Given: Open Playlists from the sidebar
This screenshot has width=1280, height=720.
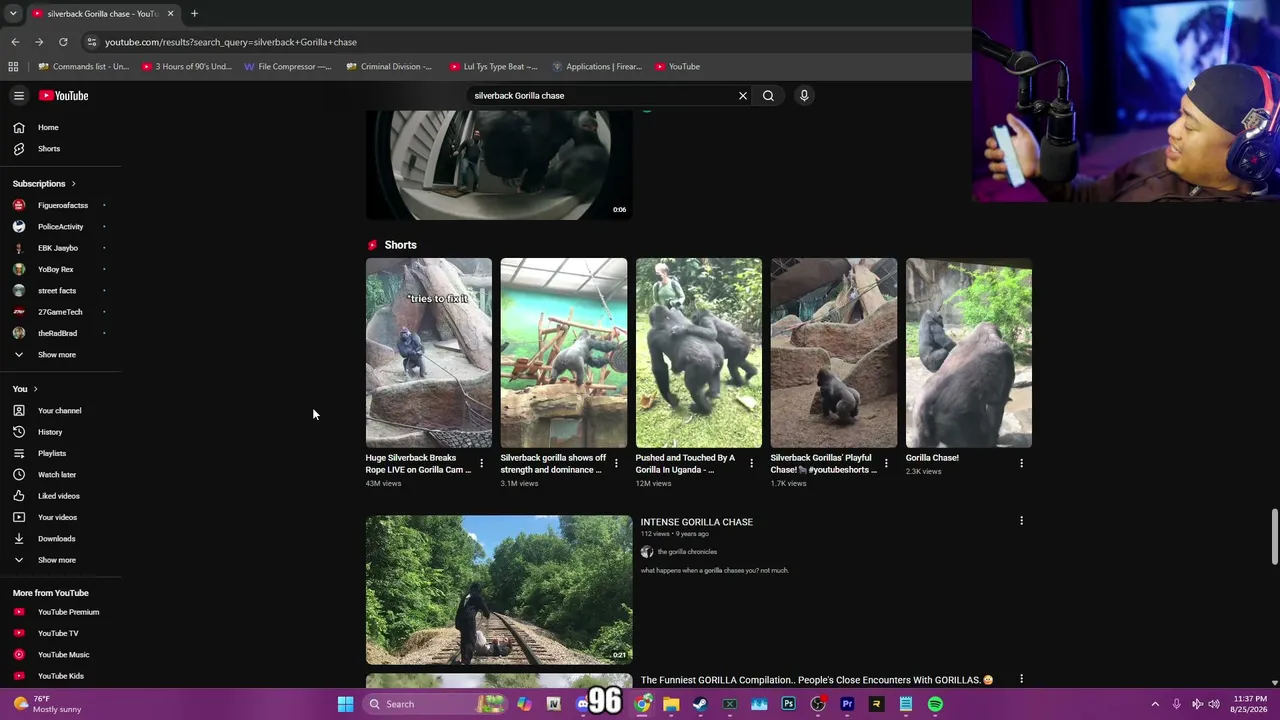Looking at the screenshot, I should [x=52, y=454].
